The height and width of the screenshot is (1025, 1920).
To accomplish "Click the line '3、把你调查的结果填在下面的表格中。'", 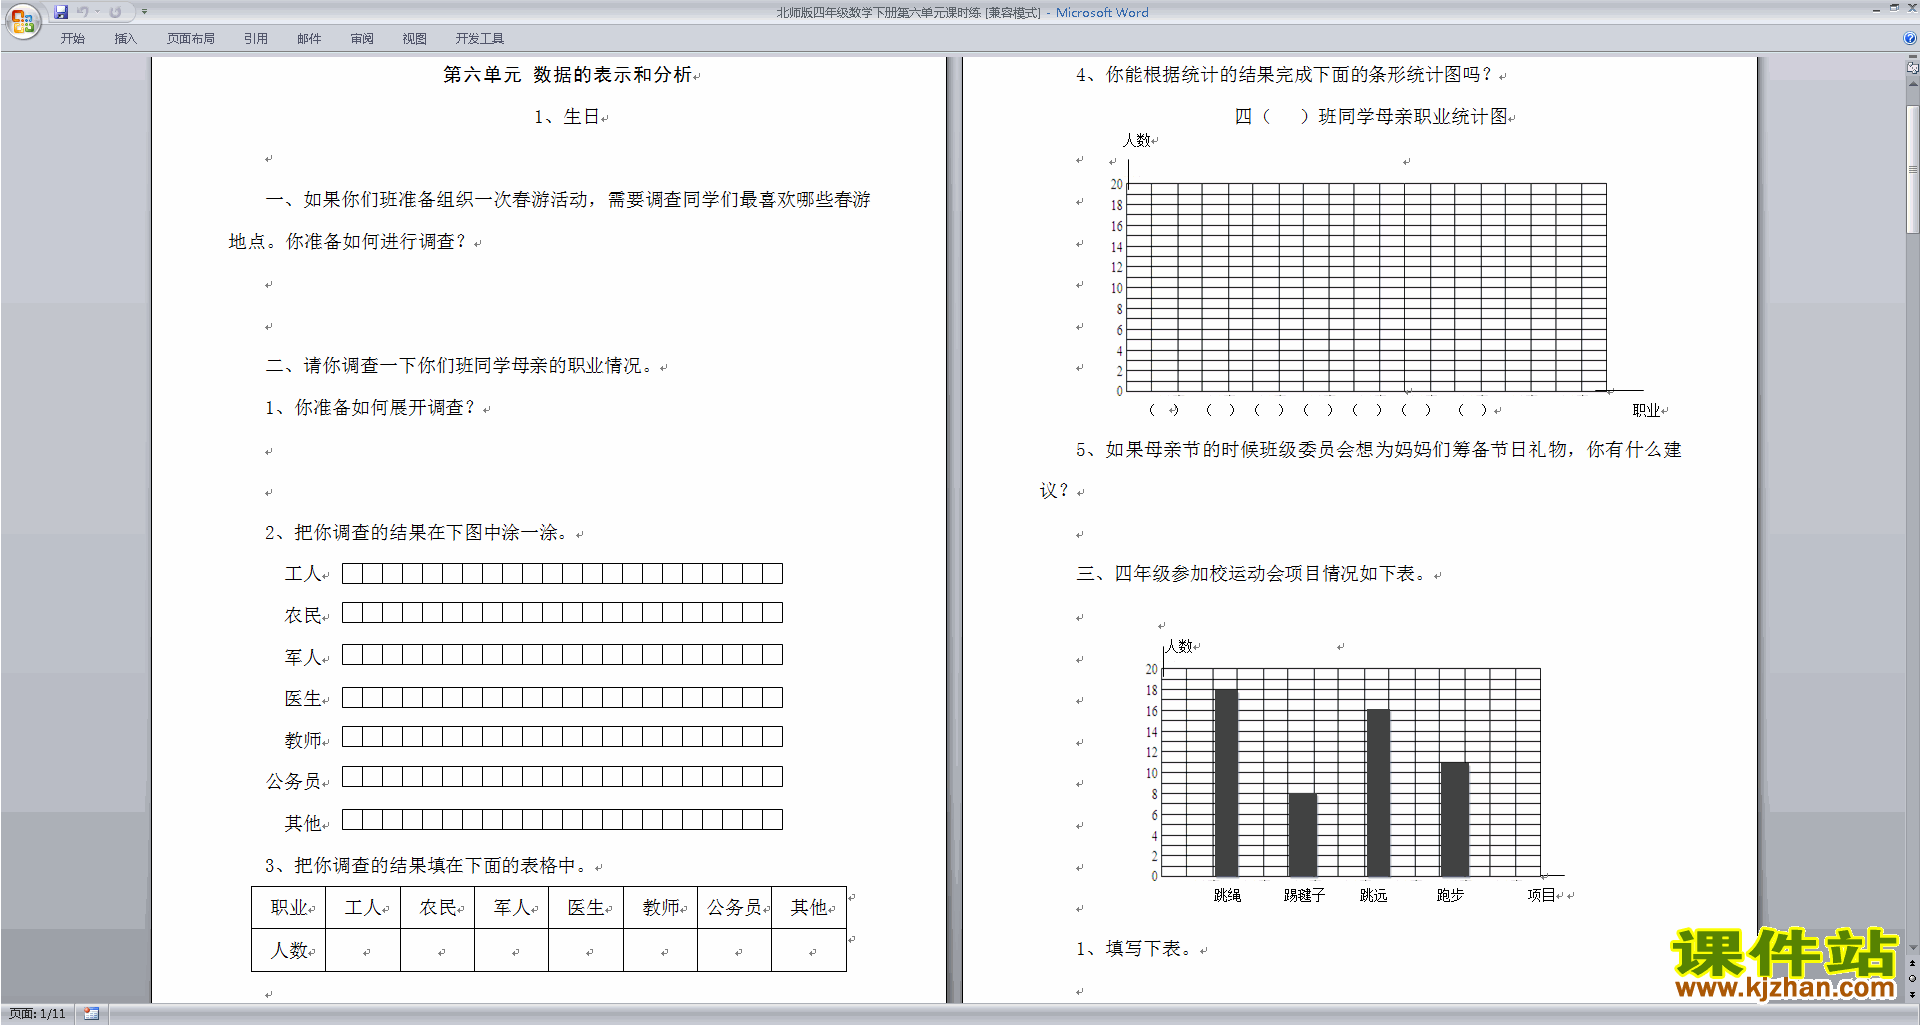I will tap(429, 866).
